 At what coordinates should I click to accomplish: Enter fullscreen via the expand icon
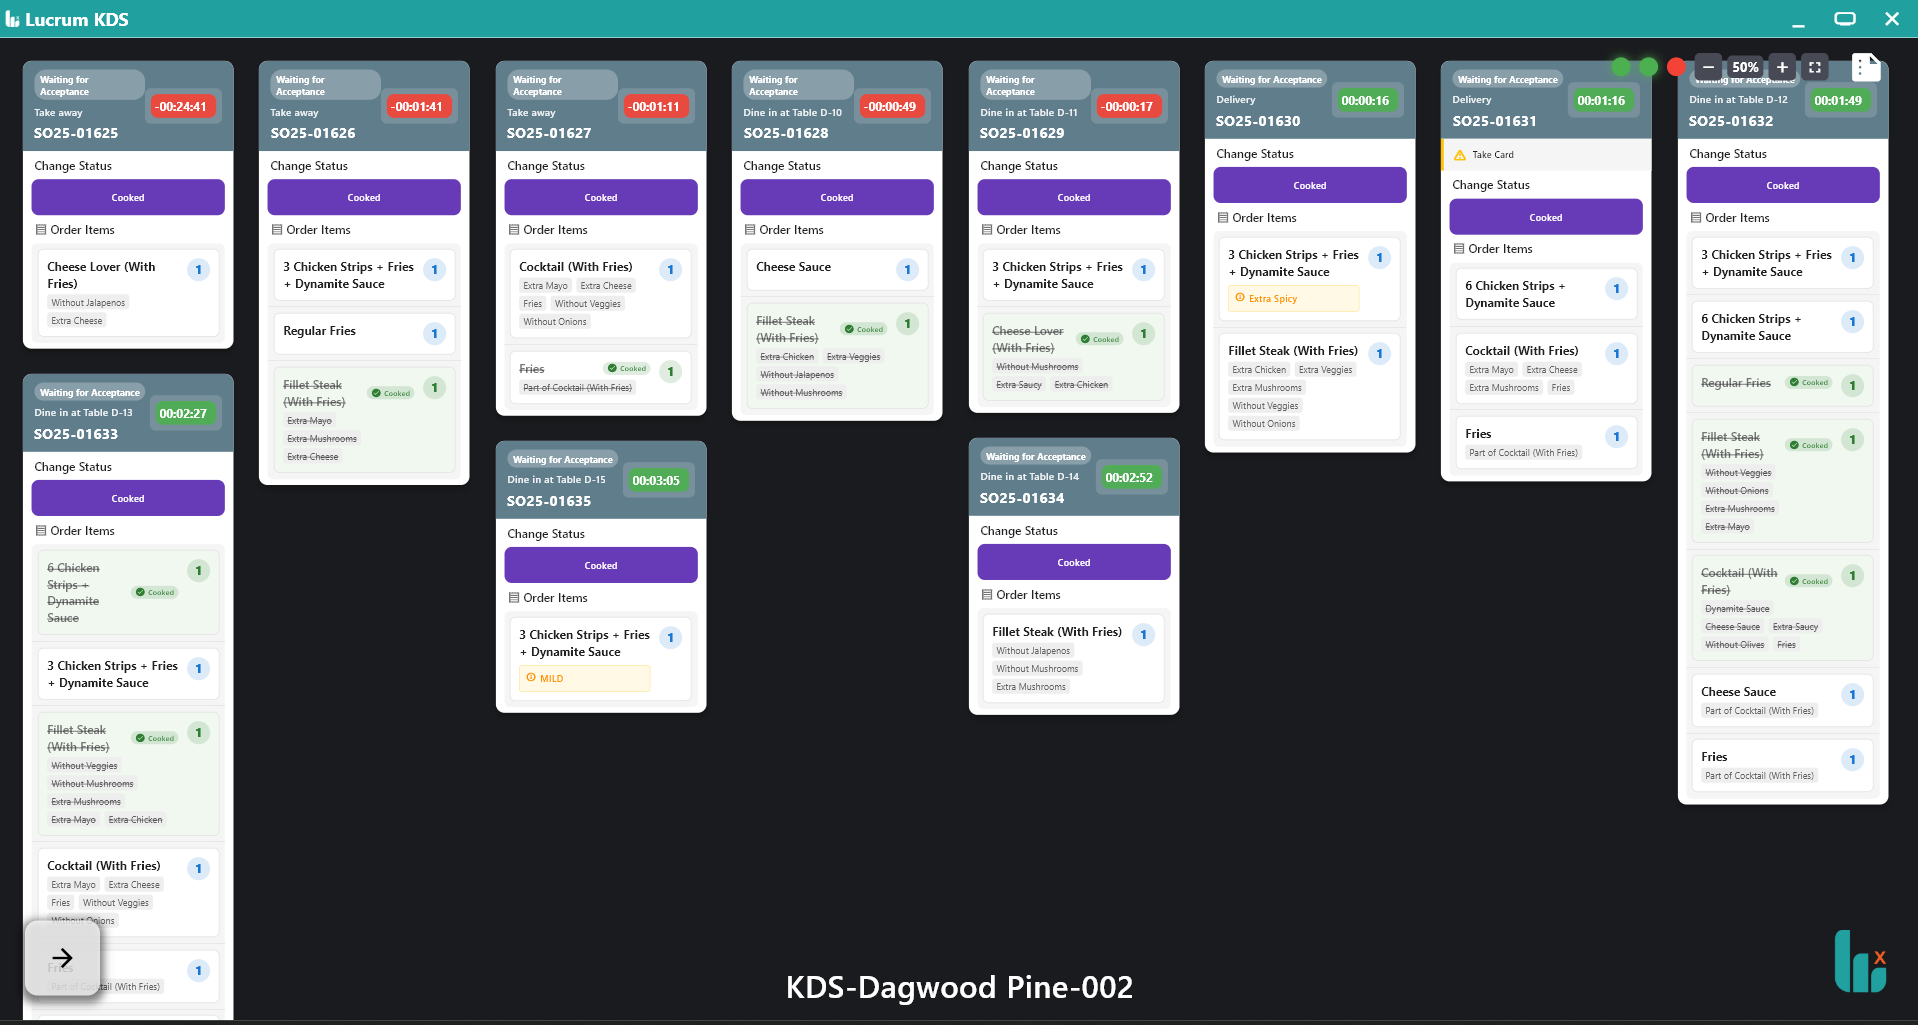1815,67
